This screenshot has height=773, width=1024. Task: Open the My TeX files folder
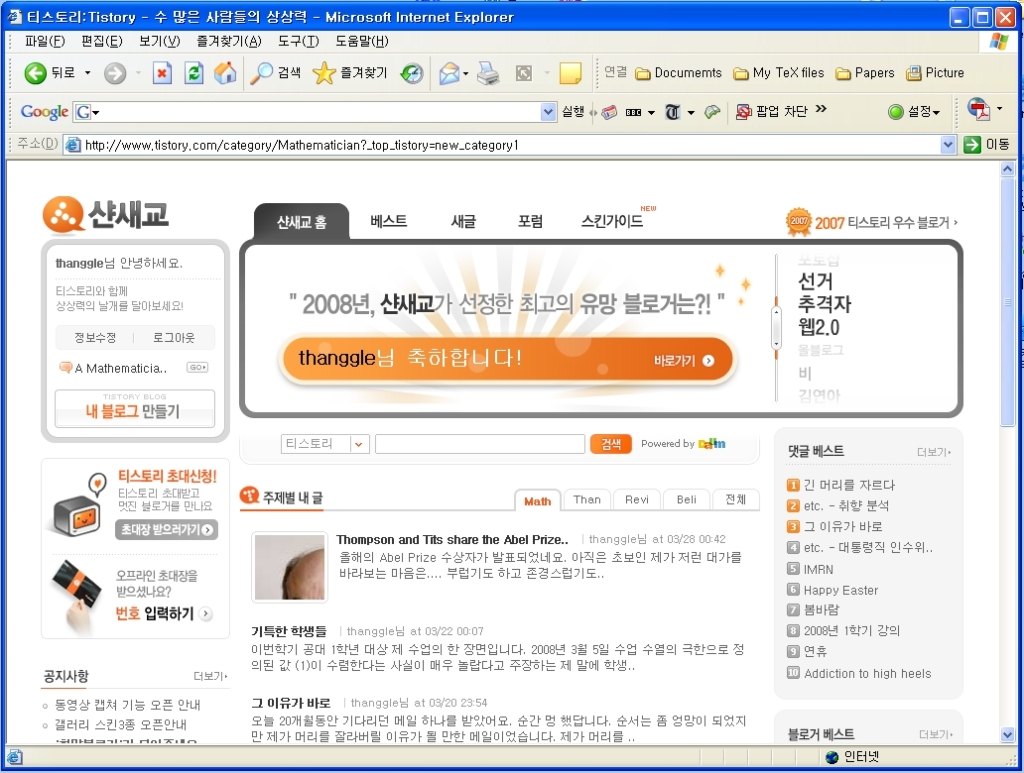[x=778, y=73]
